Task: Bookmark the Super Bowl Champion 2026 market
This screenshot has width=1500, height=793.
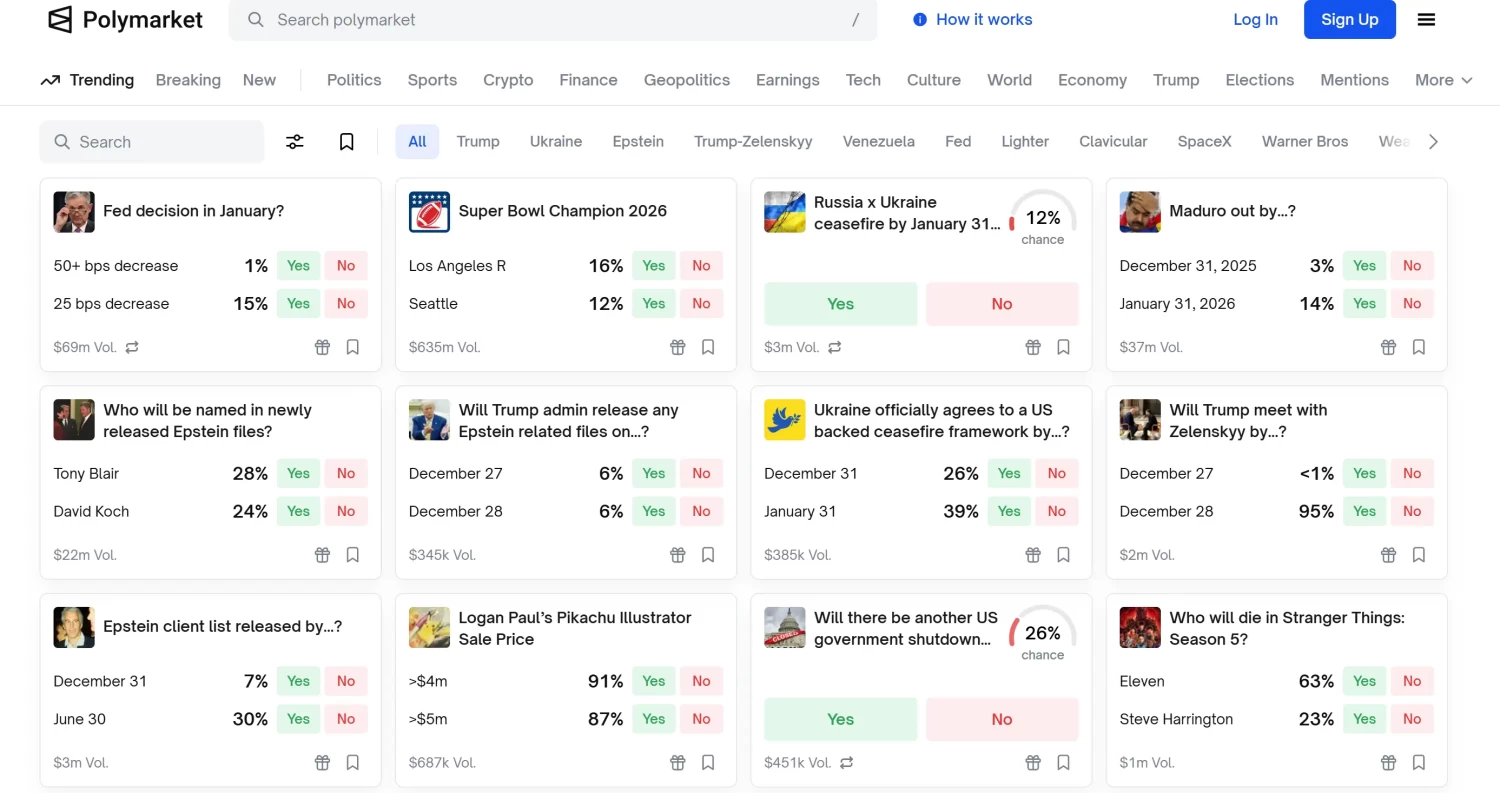Action: tap(708, 347)
